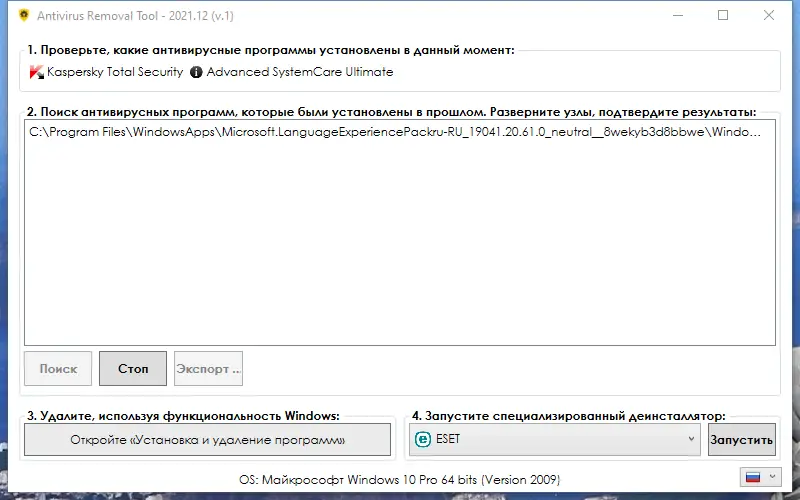Screen dimensions: 800x500
Task: Click the OS: Майкрософт Windows 10 Pro status text
Action: tap(399, 480)
